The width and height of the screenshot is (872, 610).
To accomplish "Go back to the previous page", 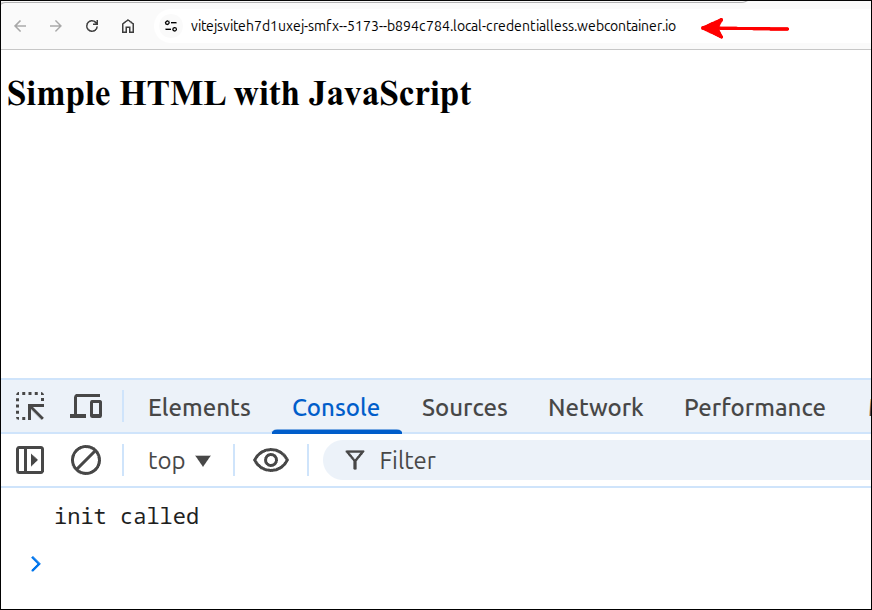I will 22,26.
